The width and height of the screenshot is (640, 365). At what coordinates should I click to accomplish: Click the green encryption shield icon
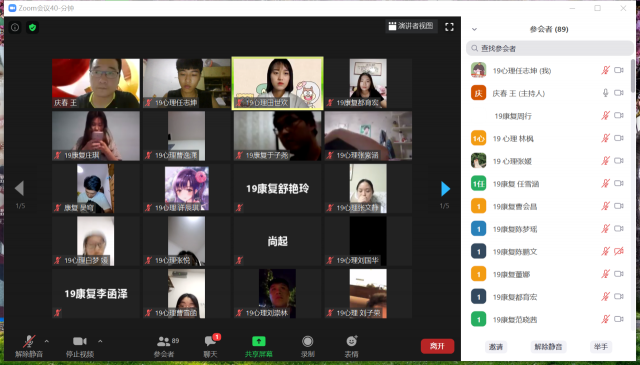[x=33, y=27]
